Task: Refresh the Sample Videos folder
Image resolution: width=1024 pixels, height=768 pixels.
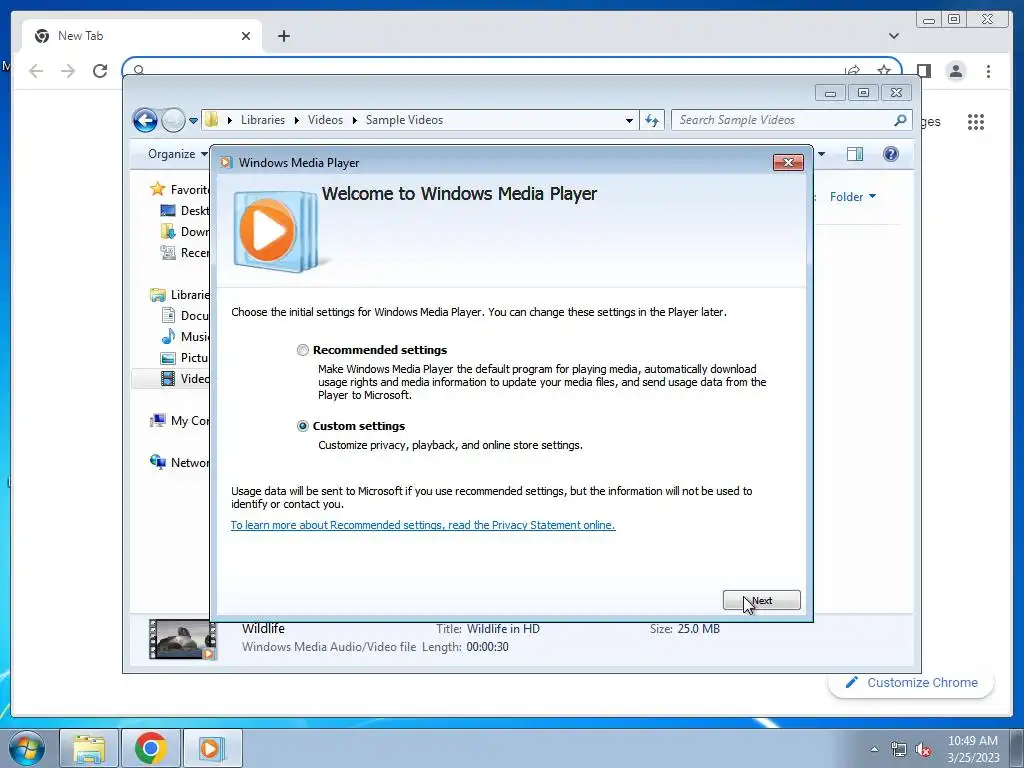Action: pos(652,120)
